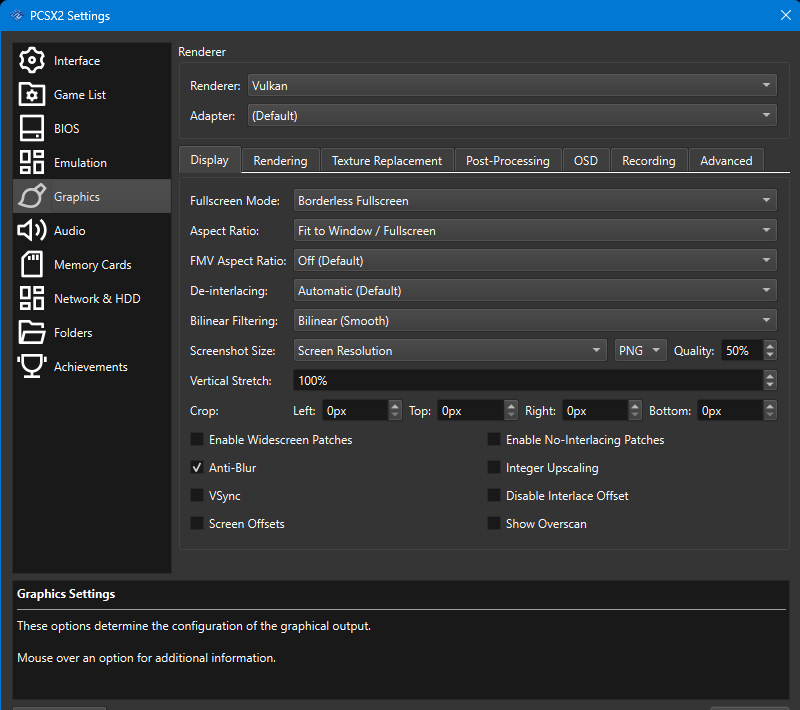Image resolution: width=800 pixels, height=710 pixels.
Task: Click the Crop Right spinner arrows
Action: 635,411
